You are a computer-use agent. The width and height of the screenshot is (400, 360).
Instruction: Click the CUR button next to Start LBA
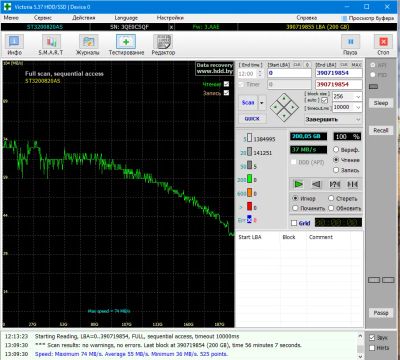pos(297,65)
